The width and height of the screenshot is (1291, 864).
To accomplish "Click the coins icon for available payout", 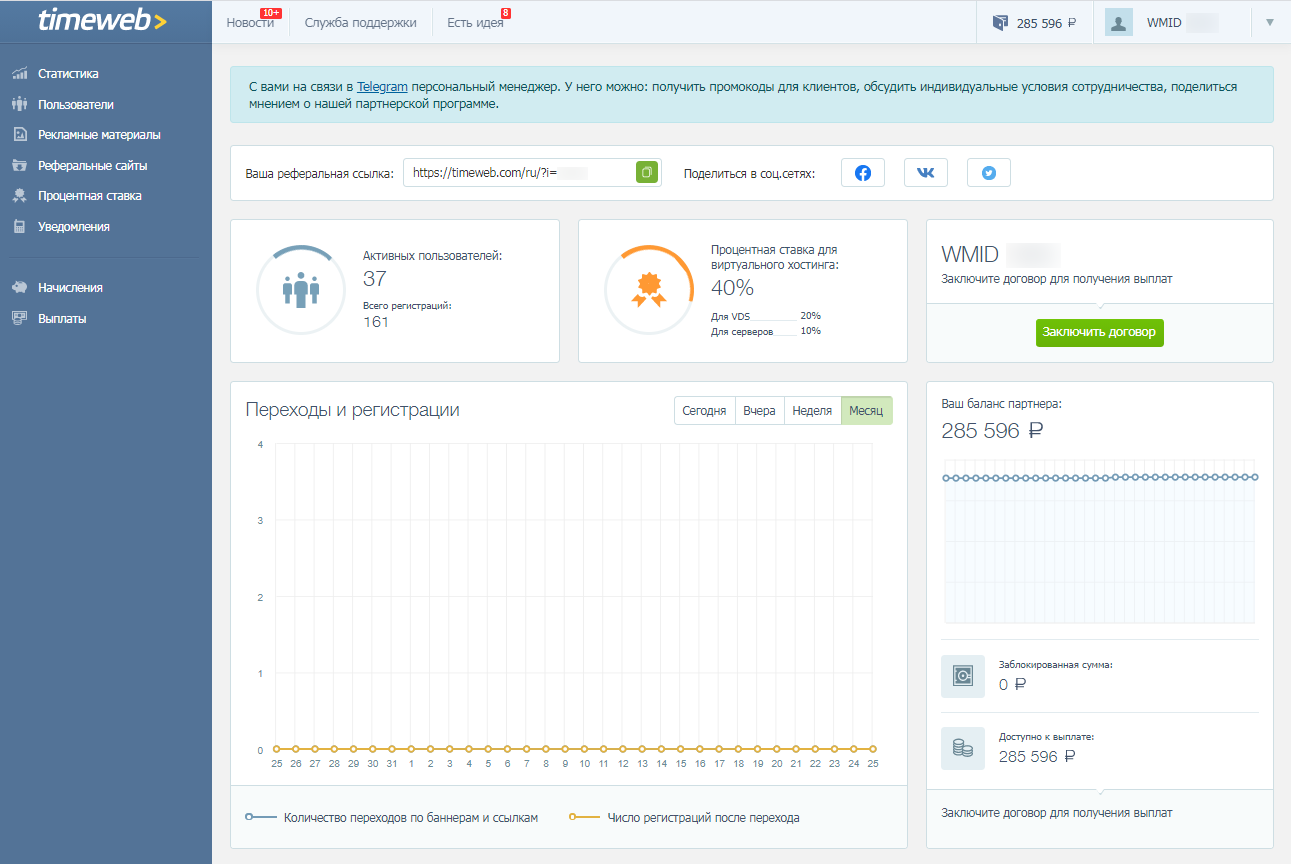I will [962, 748].
